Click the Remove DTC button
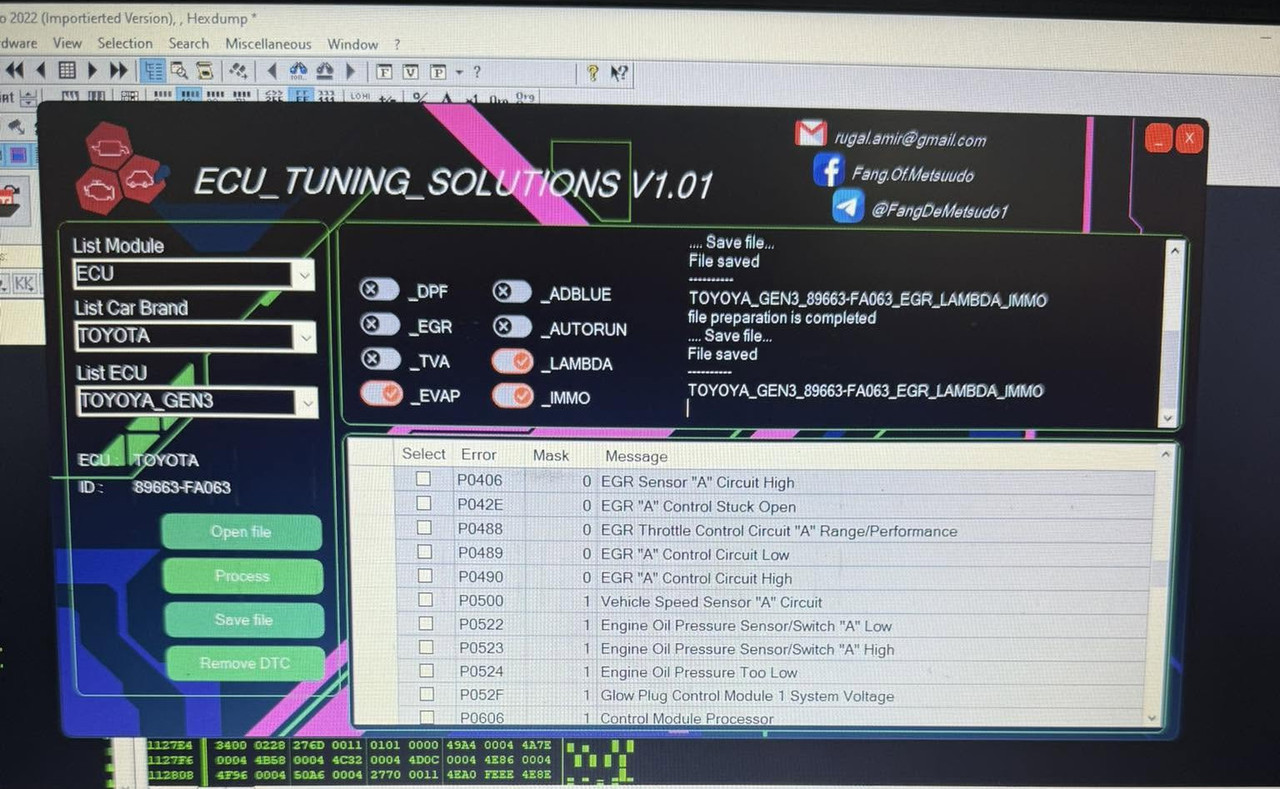The image size is (1280, 789). pyautogui.click(x=245, y=663)
